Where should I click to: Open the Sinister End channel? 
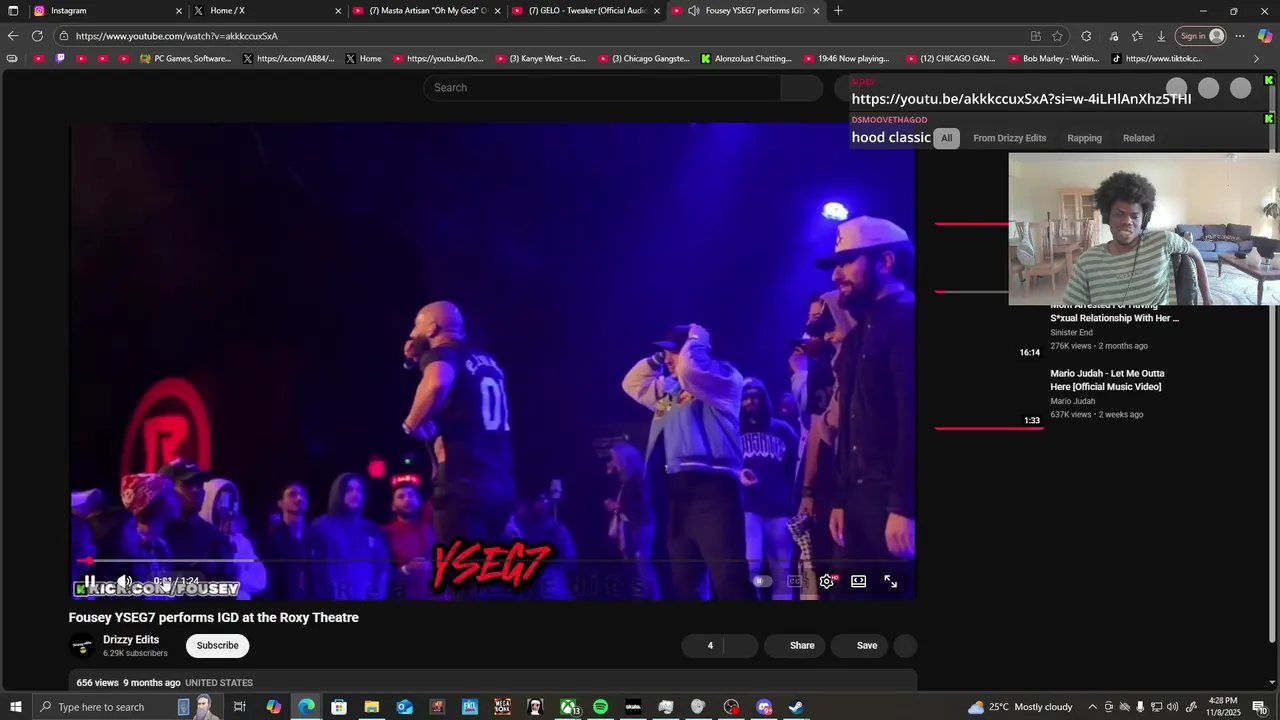1071,332
